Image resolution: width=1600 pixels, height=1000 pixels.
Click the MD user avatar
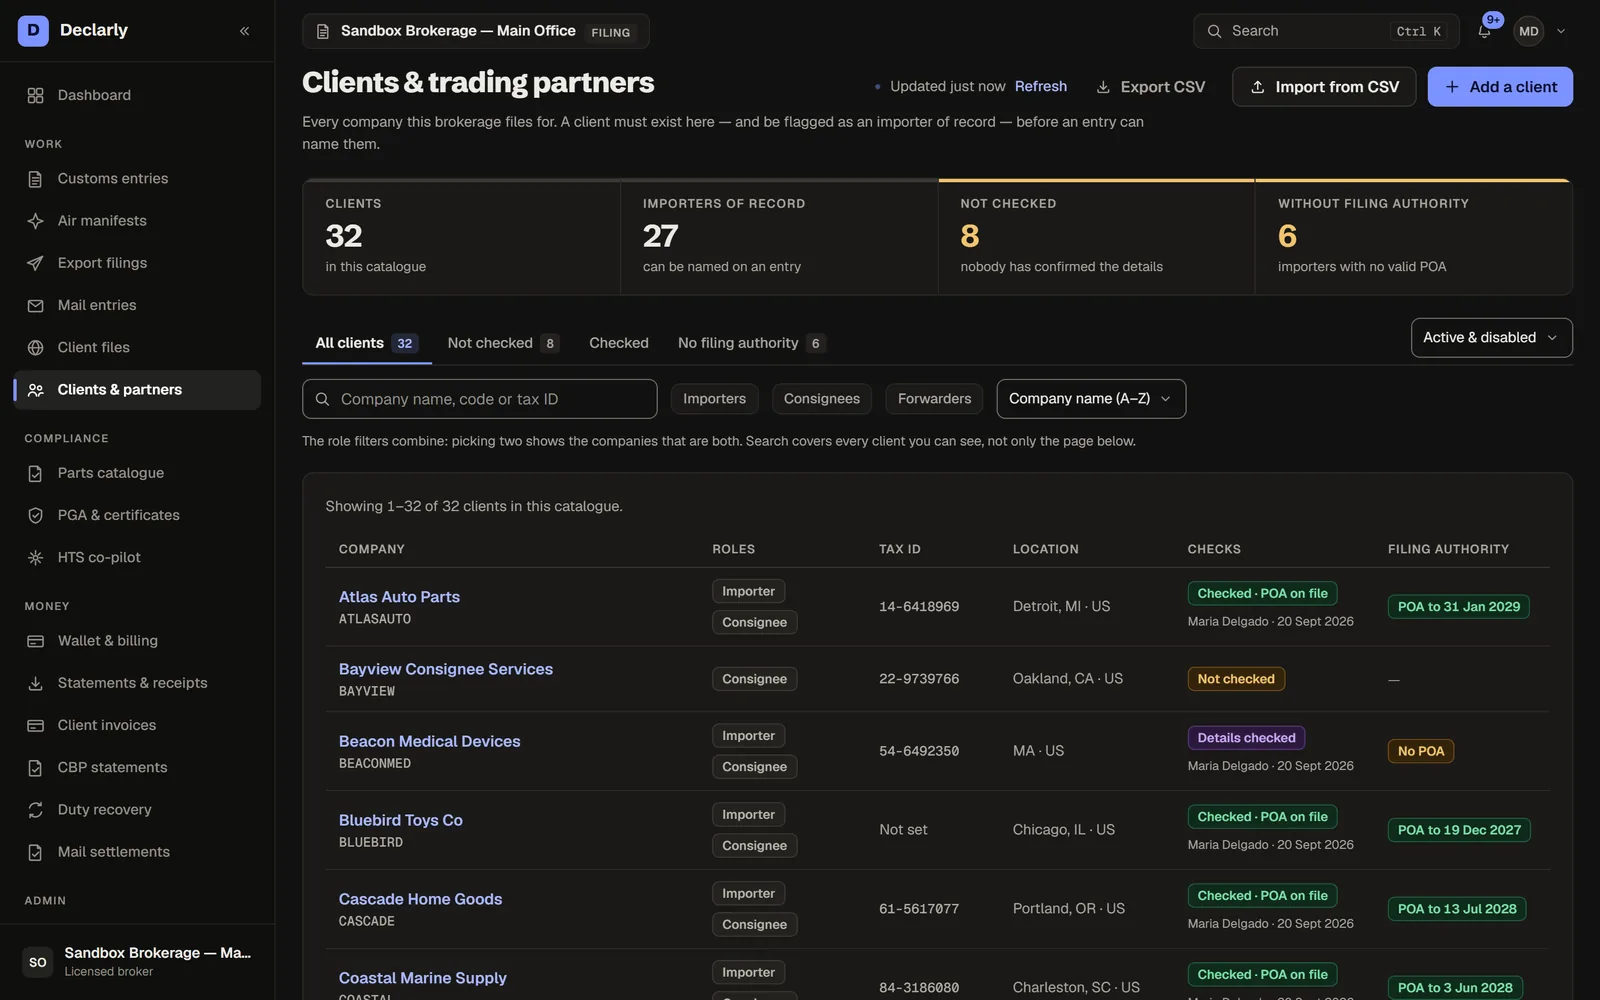click(1528, 31)
